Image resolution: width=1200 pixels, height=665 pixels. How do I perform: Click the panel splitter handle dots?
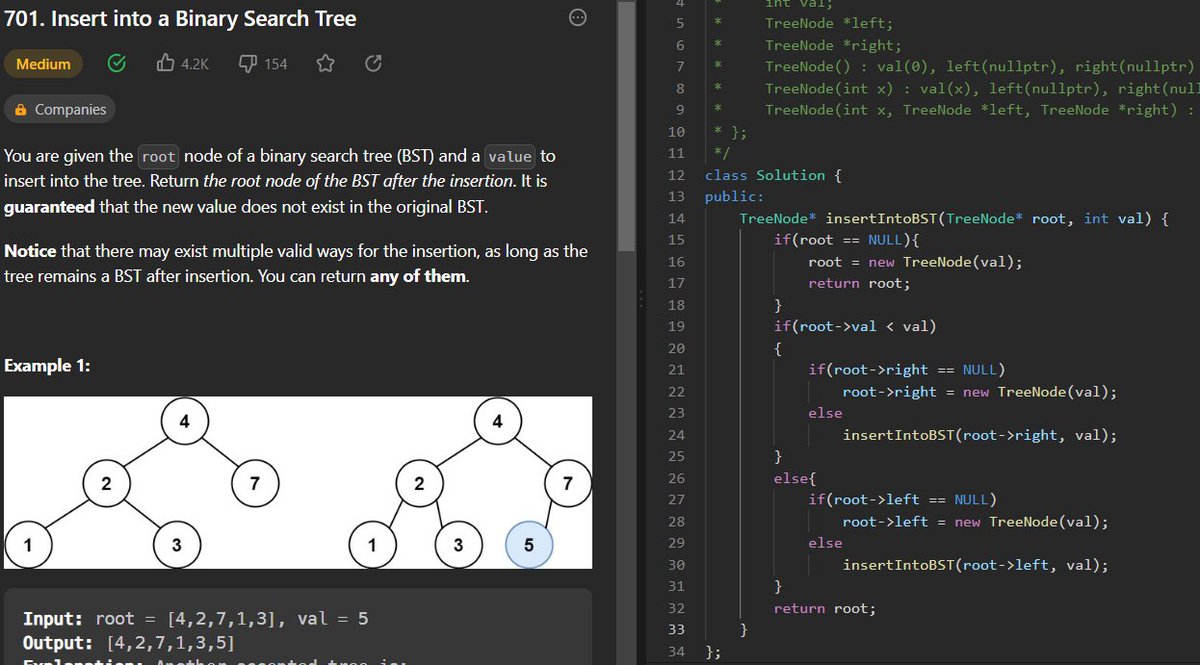(x=641, y=298)
